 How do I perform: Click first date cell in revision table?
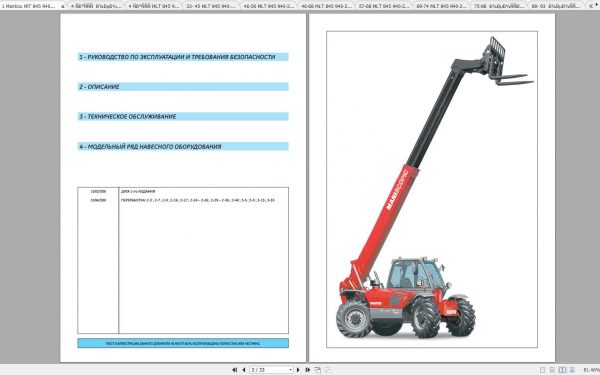point(98,191)
